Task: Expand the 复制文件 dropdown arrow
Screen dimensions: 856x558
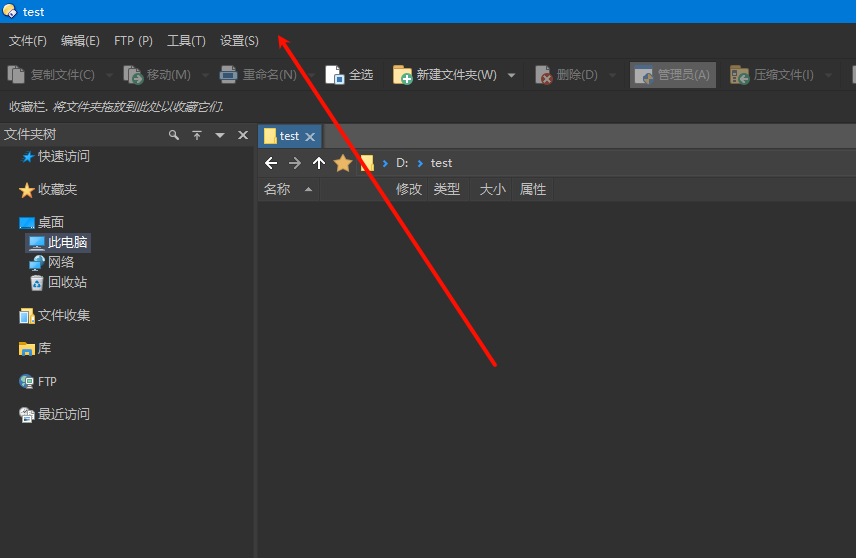Action: (109, 75)
